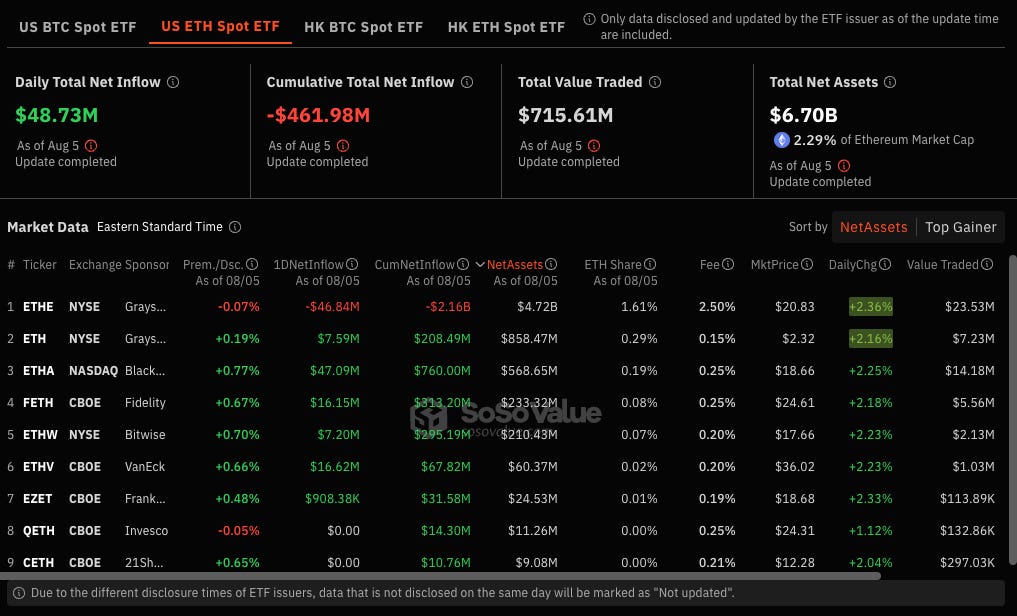Click info icon on Value Traded column header
This screenshot has height=616, width=1017.
pos(987,265)
